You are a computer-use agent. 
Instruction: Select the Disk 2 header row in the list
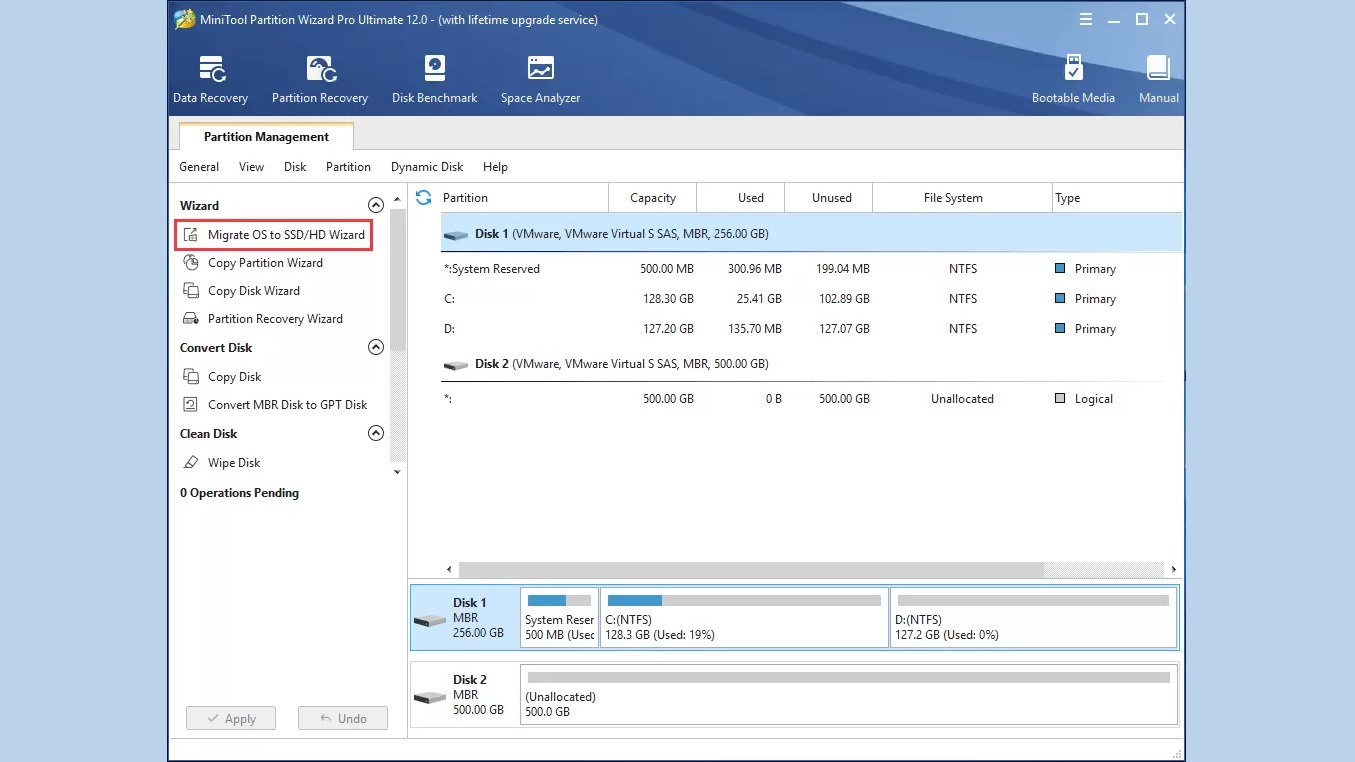coord(811,364)
